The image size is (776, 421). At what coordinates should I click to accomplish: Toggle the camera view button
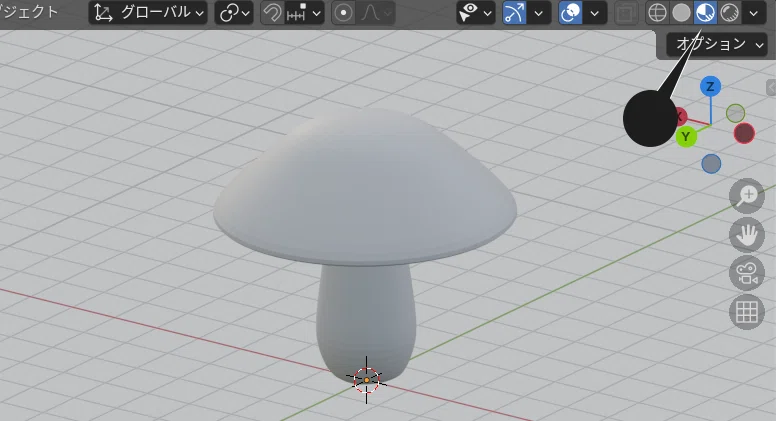[x=747, y=273]
